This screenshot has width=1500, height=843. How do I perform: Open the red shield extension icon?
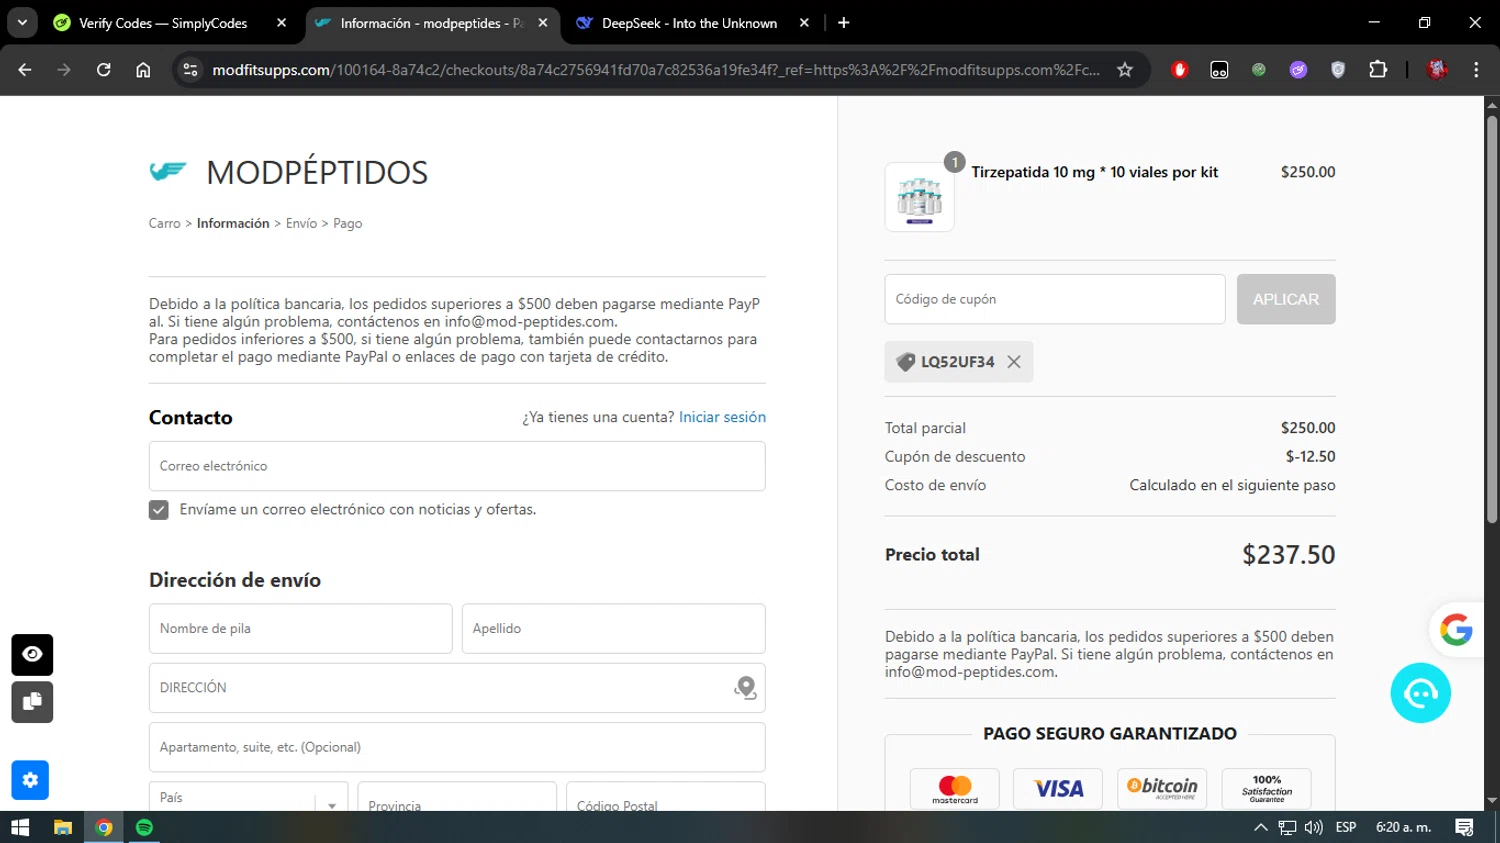tap(1180, 70)
